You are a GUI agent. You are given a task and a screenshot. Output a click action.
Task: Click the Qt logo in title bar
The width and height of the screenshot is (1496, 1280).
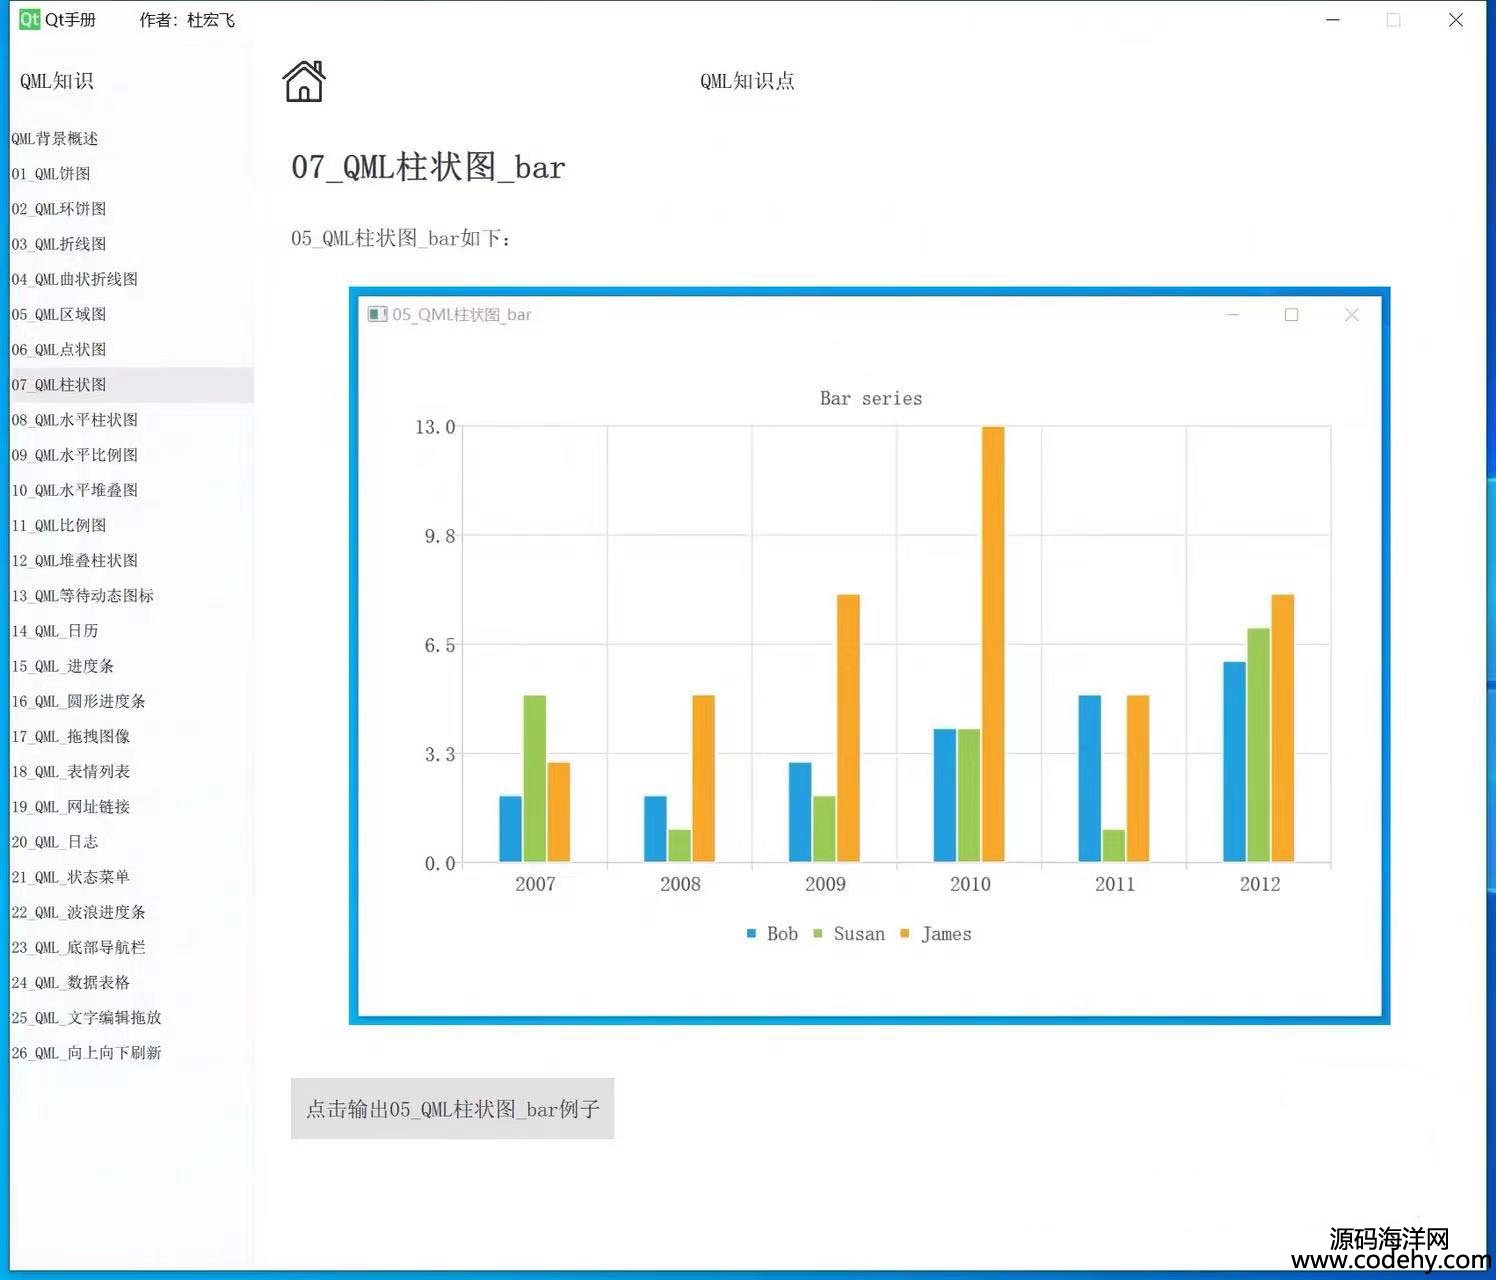[x=30, y=20]
